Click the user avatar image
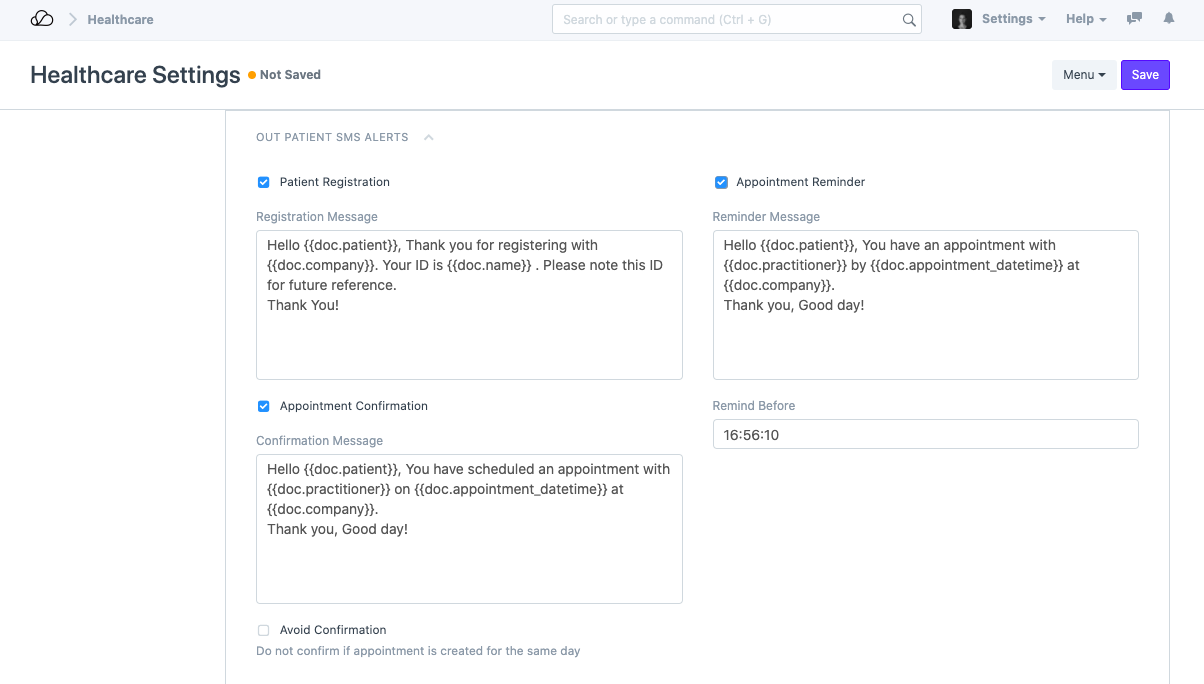 pyautogui.click(x=961, y=18)
